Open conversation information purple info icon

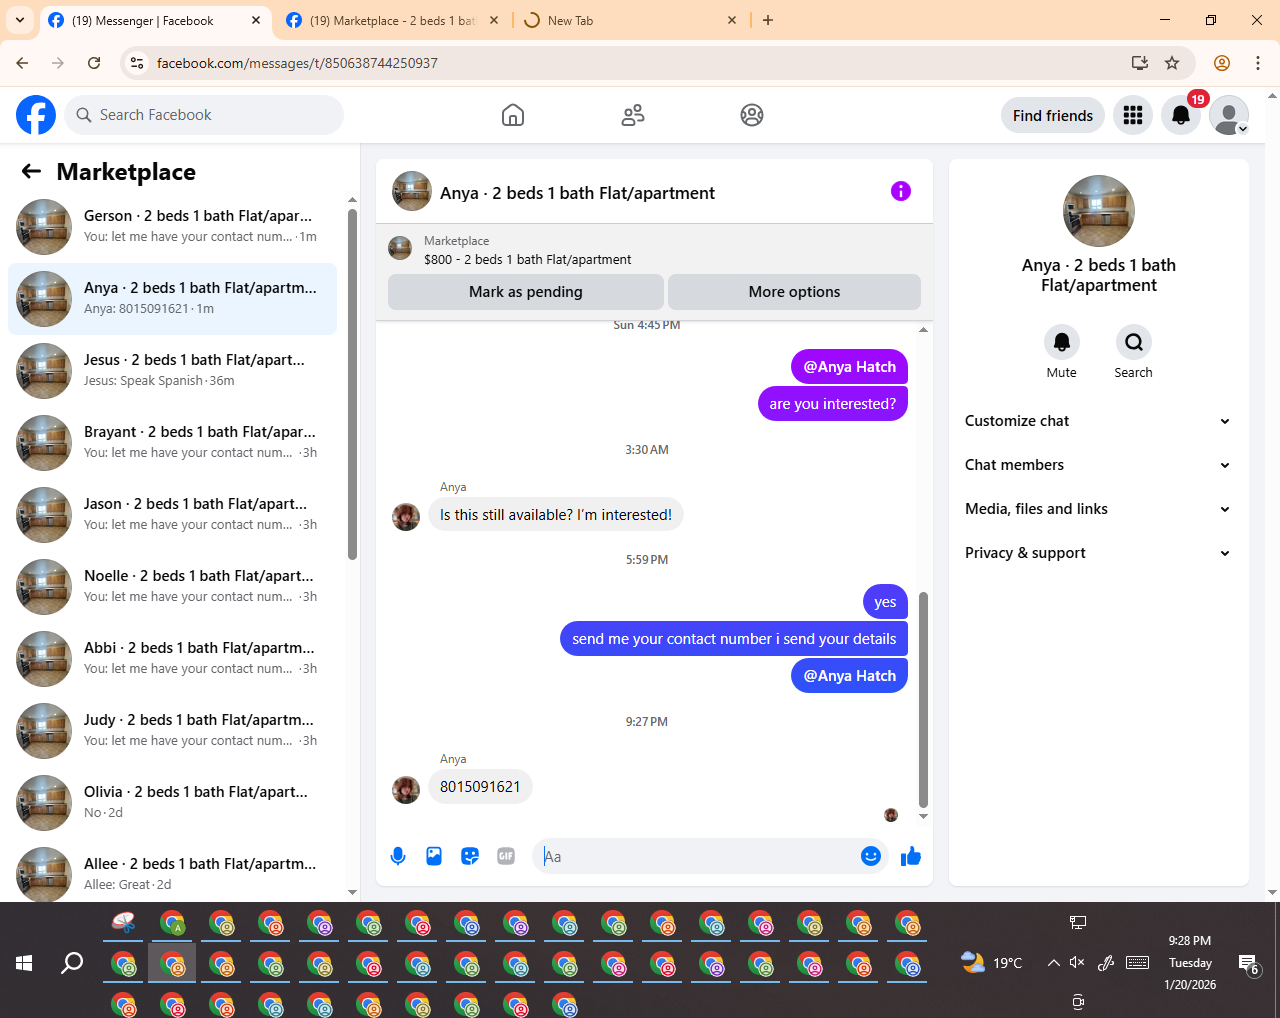901,191
